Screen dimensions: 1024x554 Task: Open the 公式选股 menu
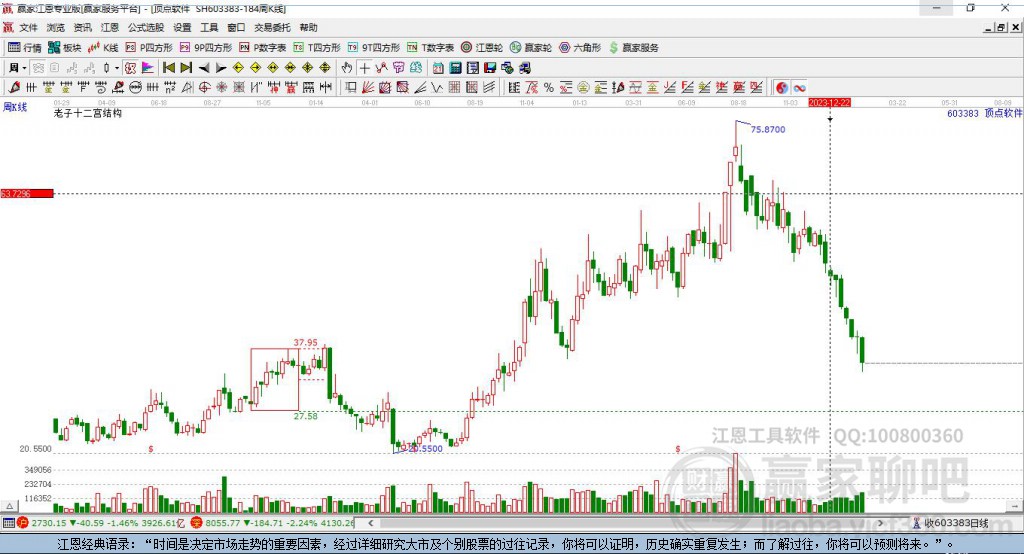(x=146, y=27)
